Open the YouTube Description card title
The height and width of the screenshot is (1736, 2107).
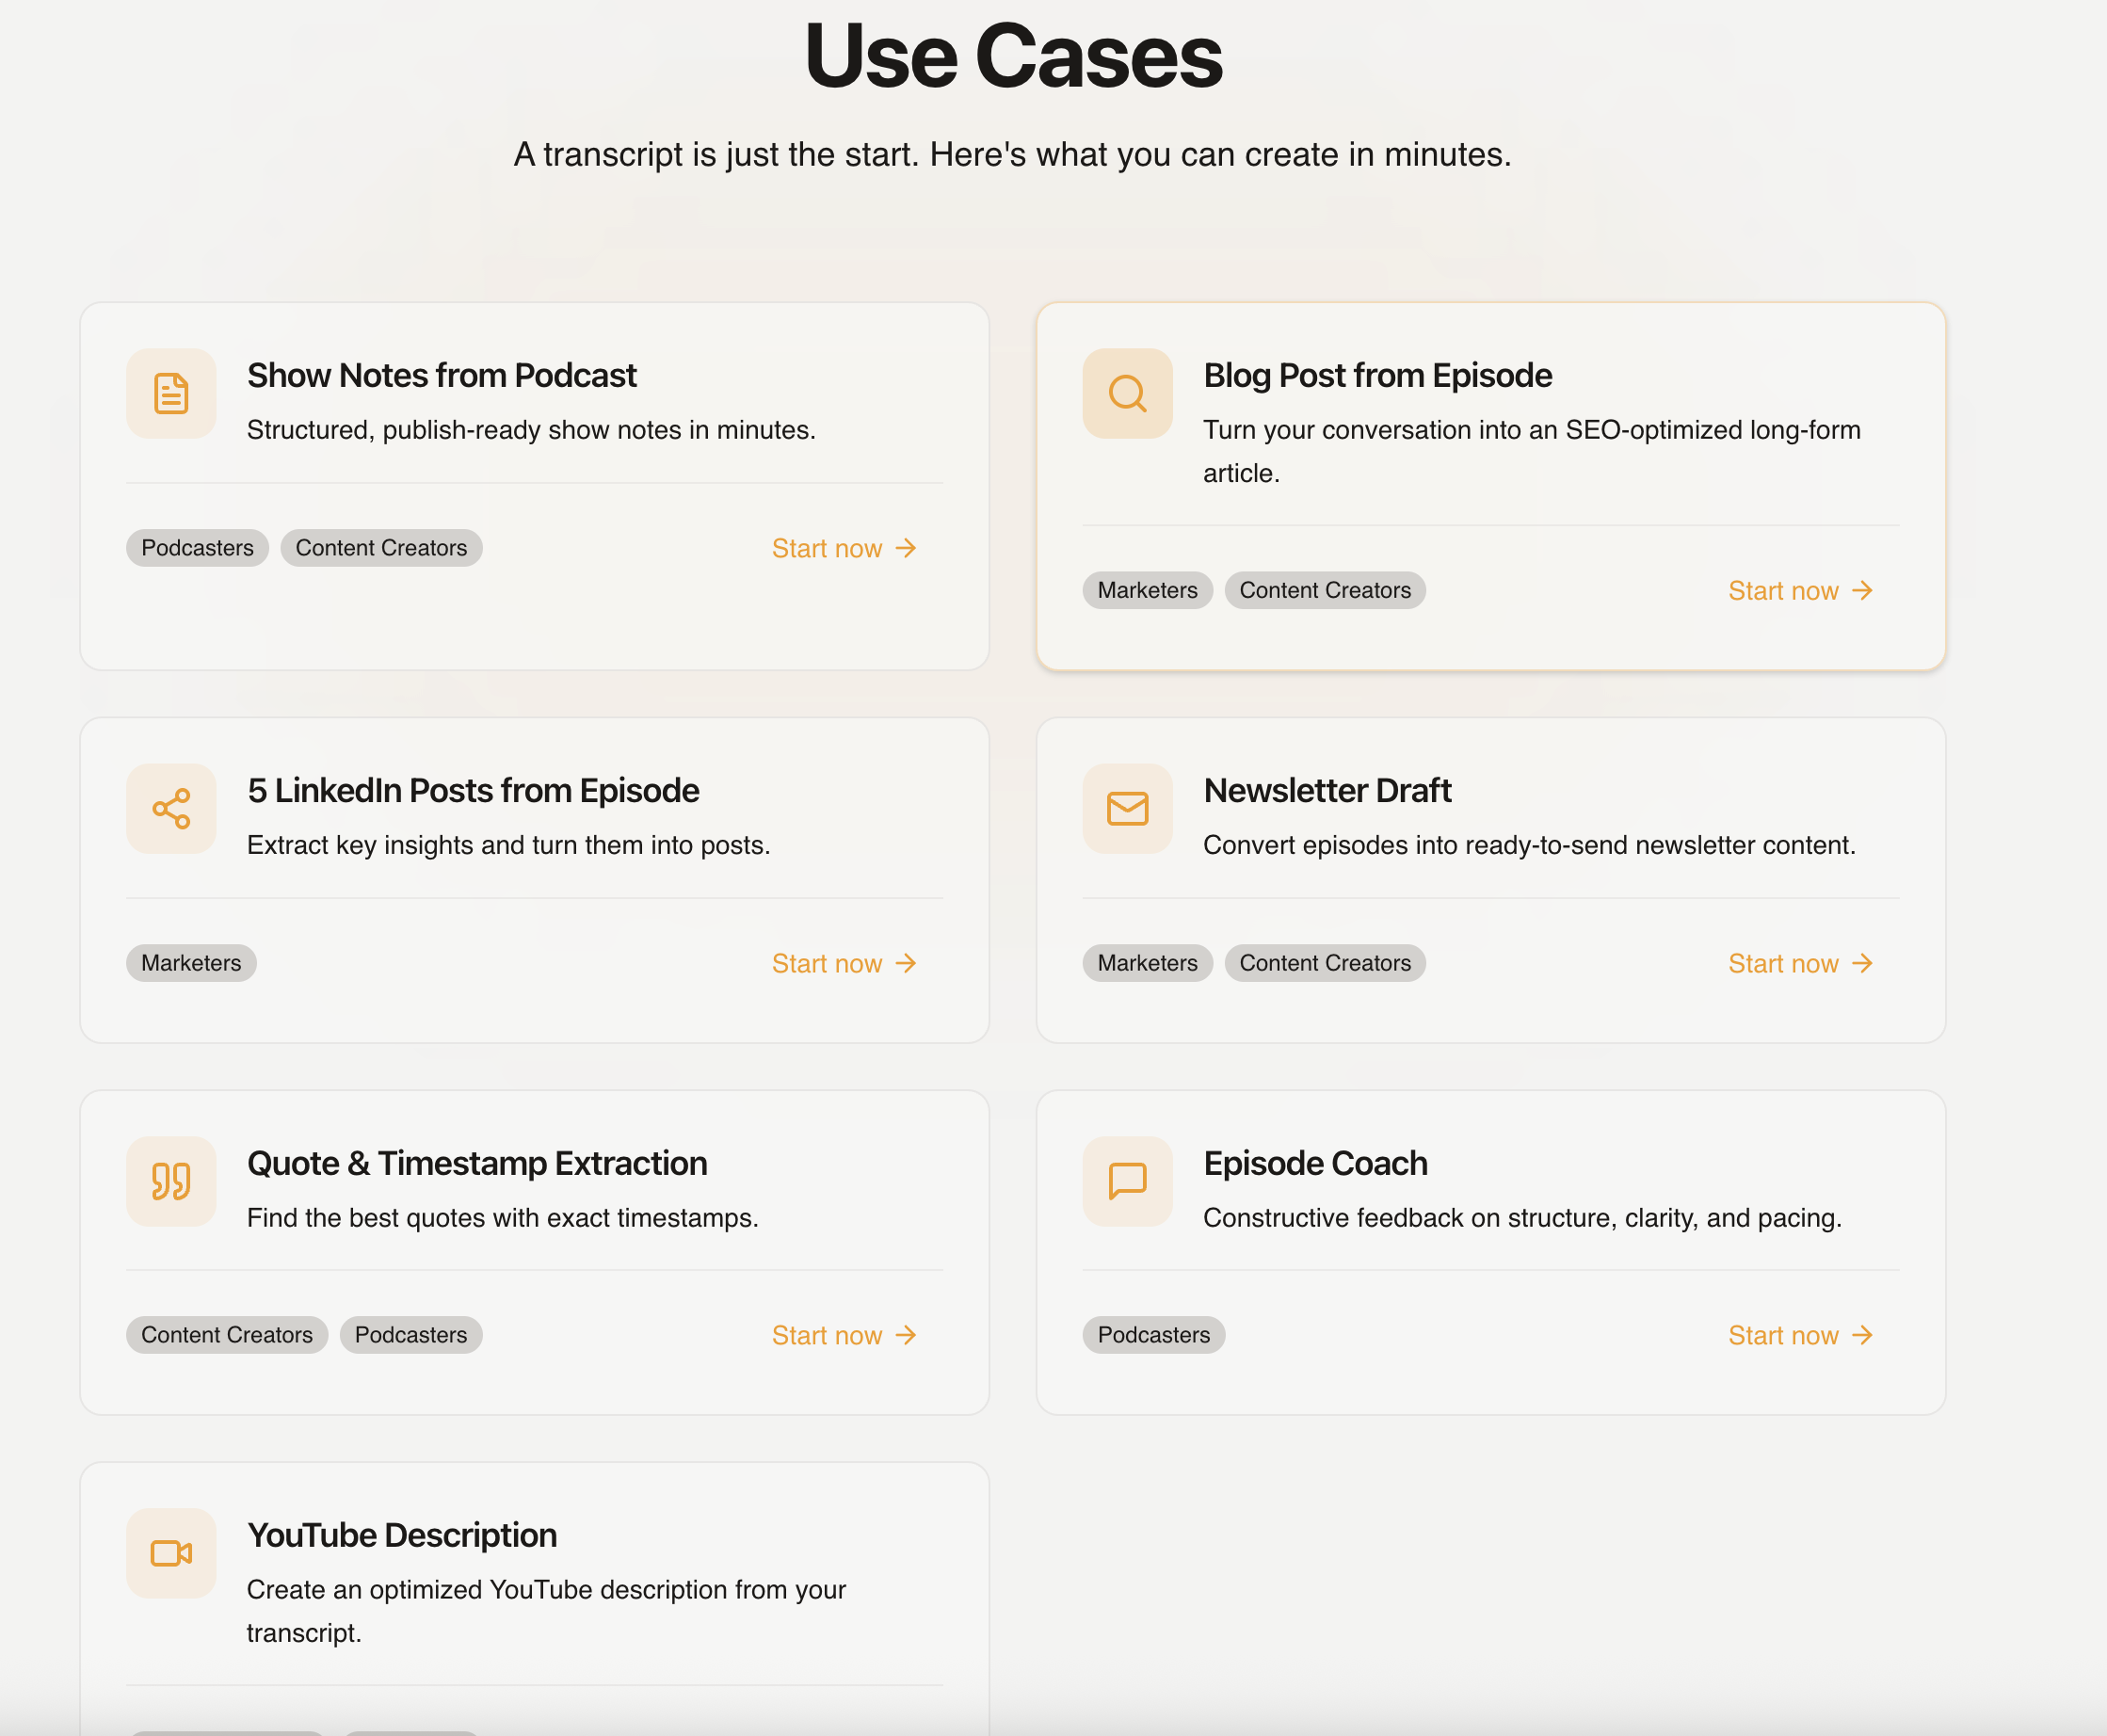click(402, 1535)
